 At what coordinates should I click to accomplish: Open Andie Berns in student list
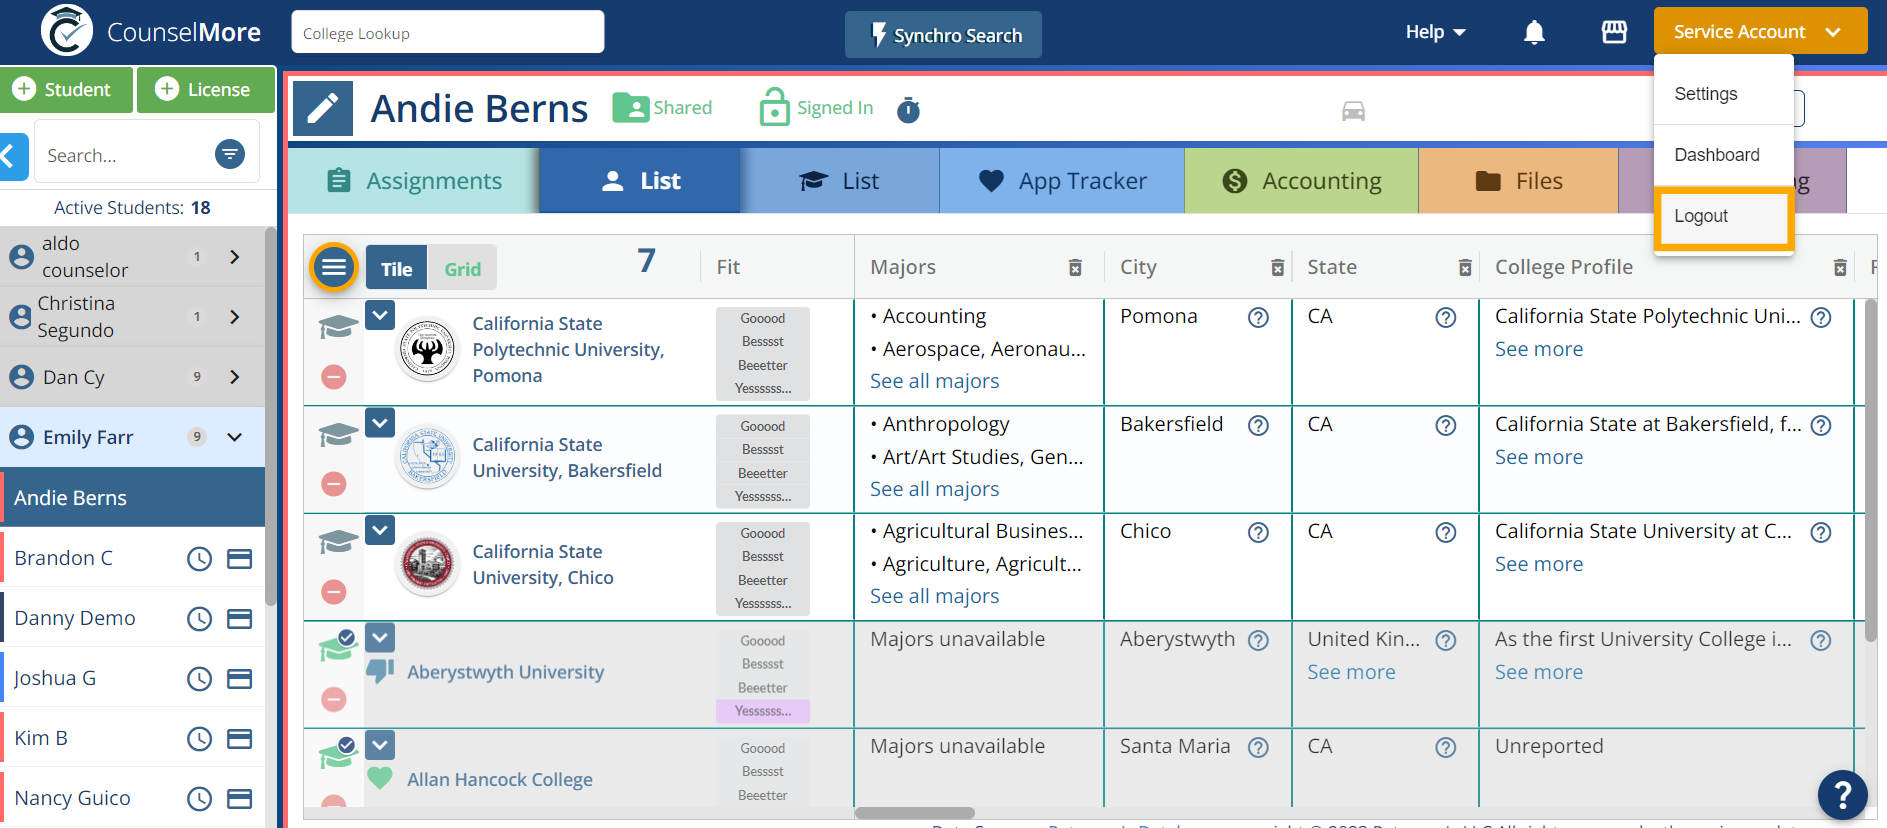pos(132,497)
